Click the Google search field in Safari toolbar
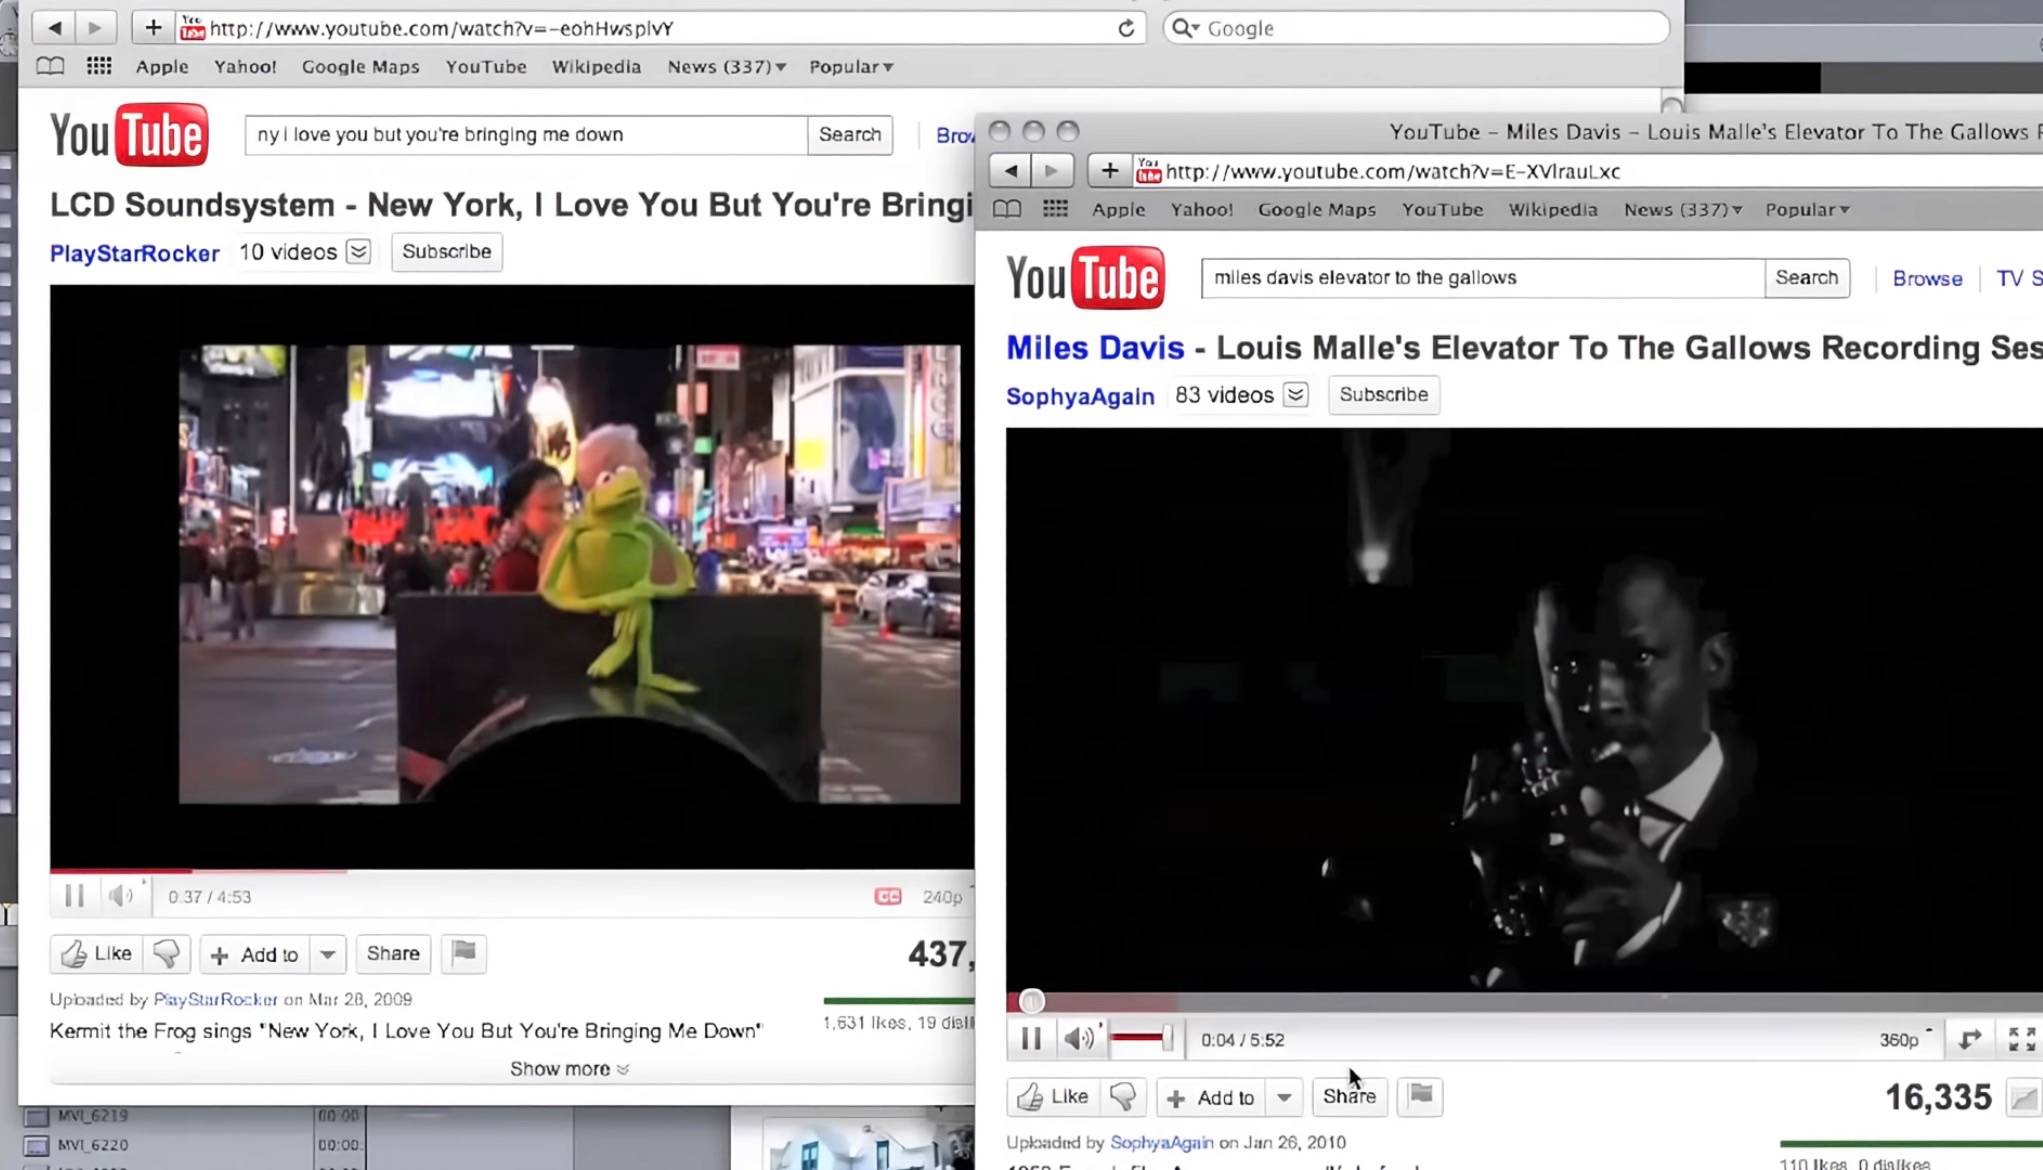The height and width of the screenshot is (1170, 2043). click(1416, 28)
